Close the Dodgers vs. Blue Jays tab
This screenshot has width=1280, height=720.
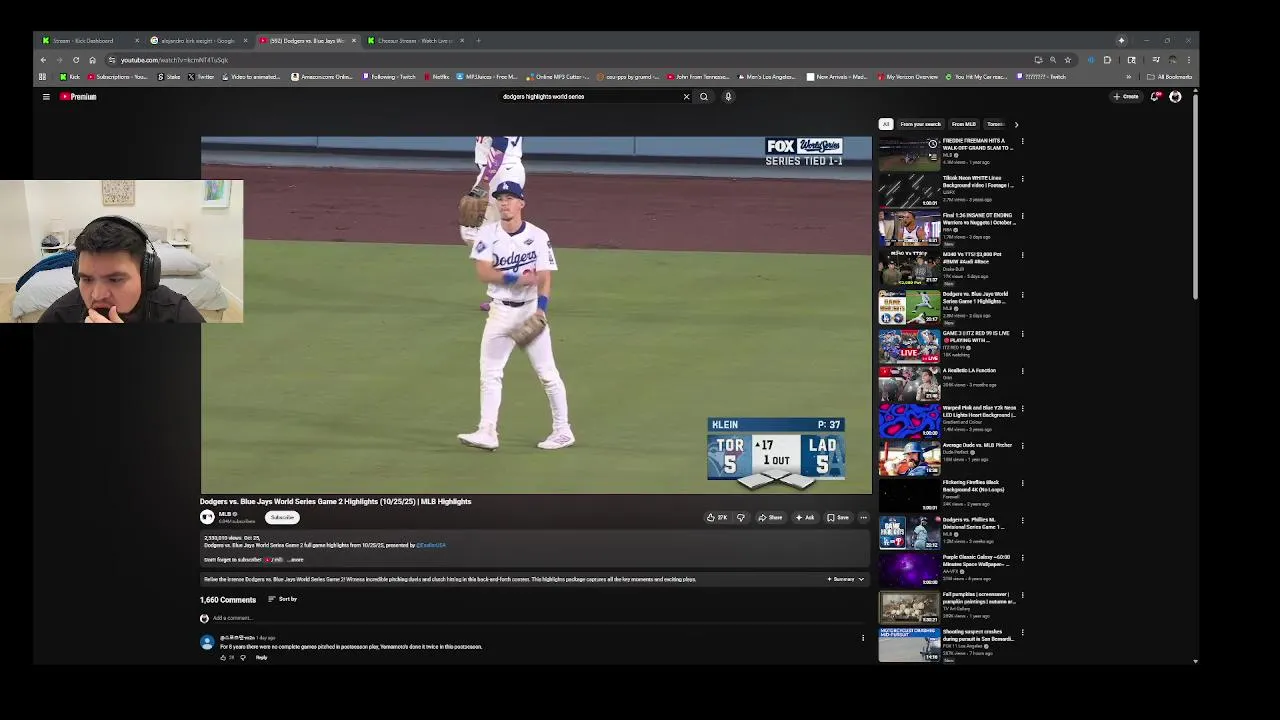pos(353,41)
